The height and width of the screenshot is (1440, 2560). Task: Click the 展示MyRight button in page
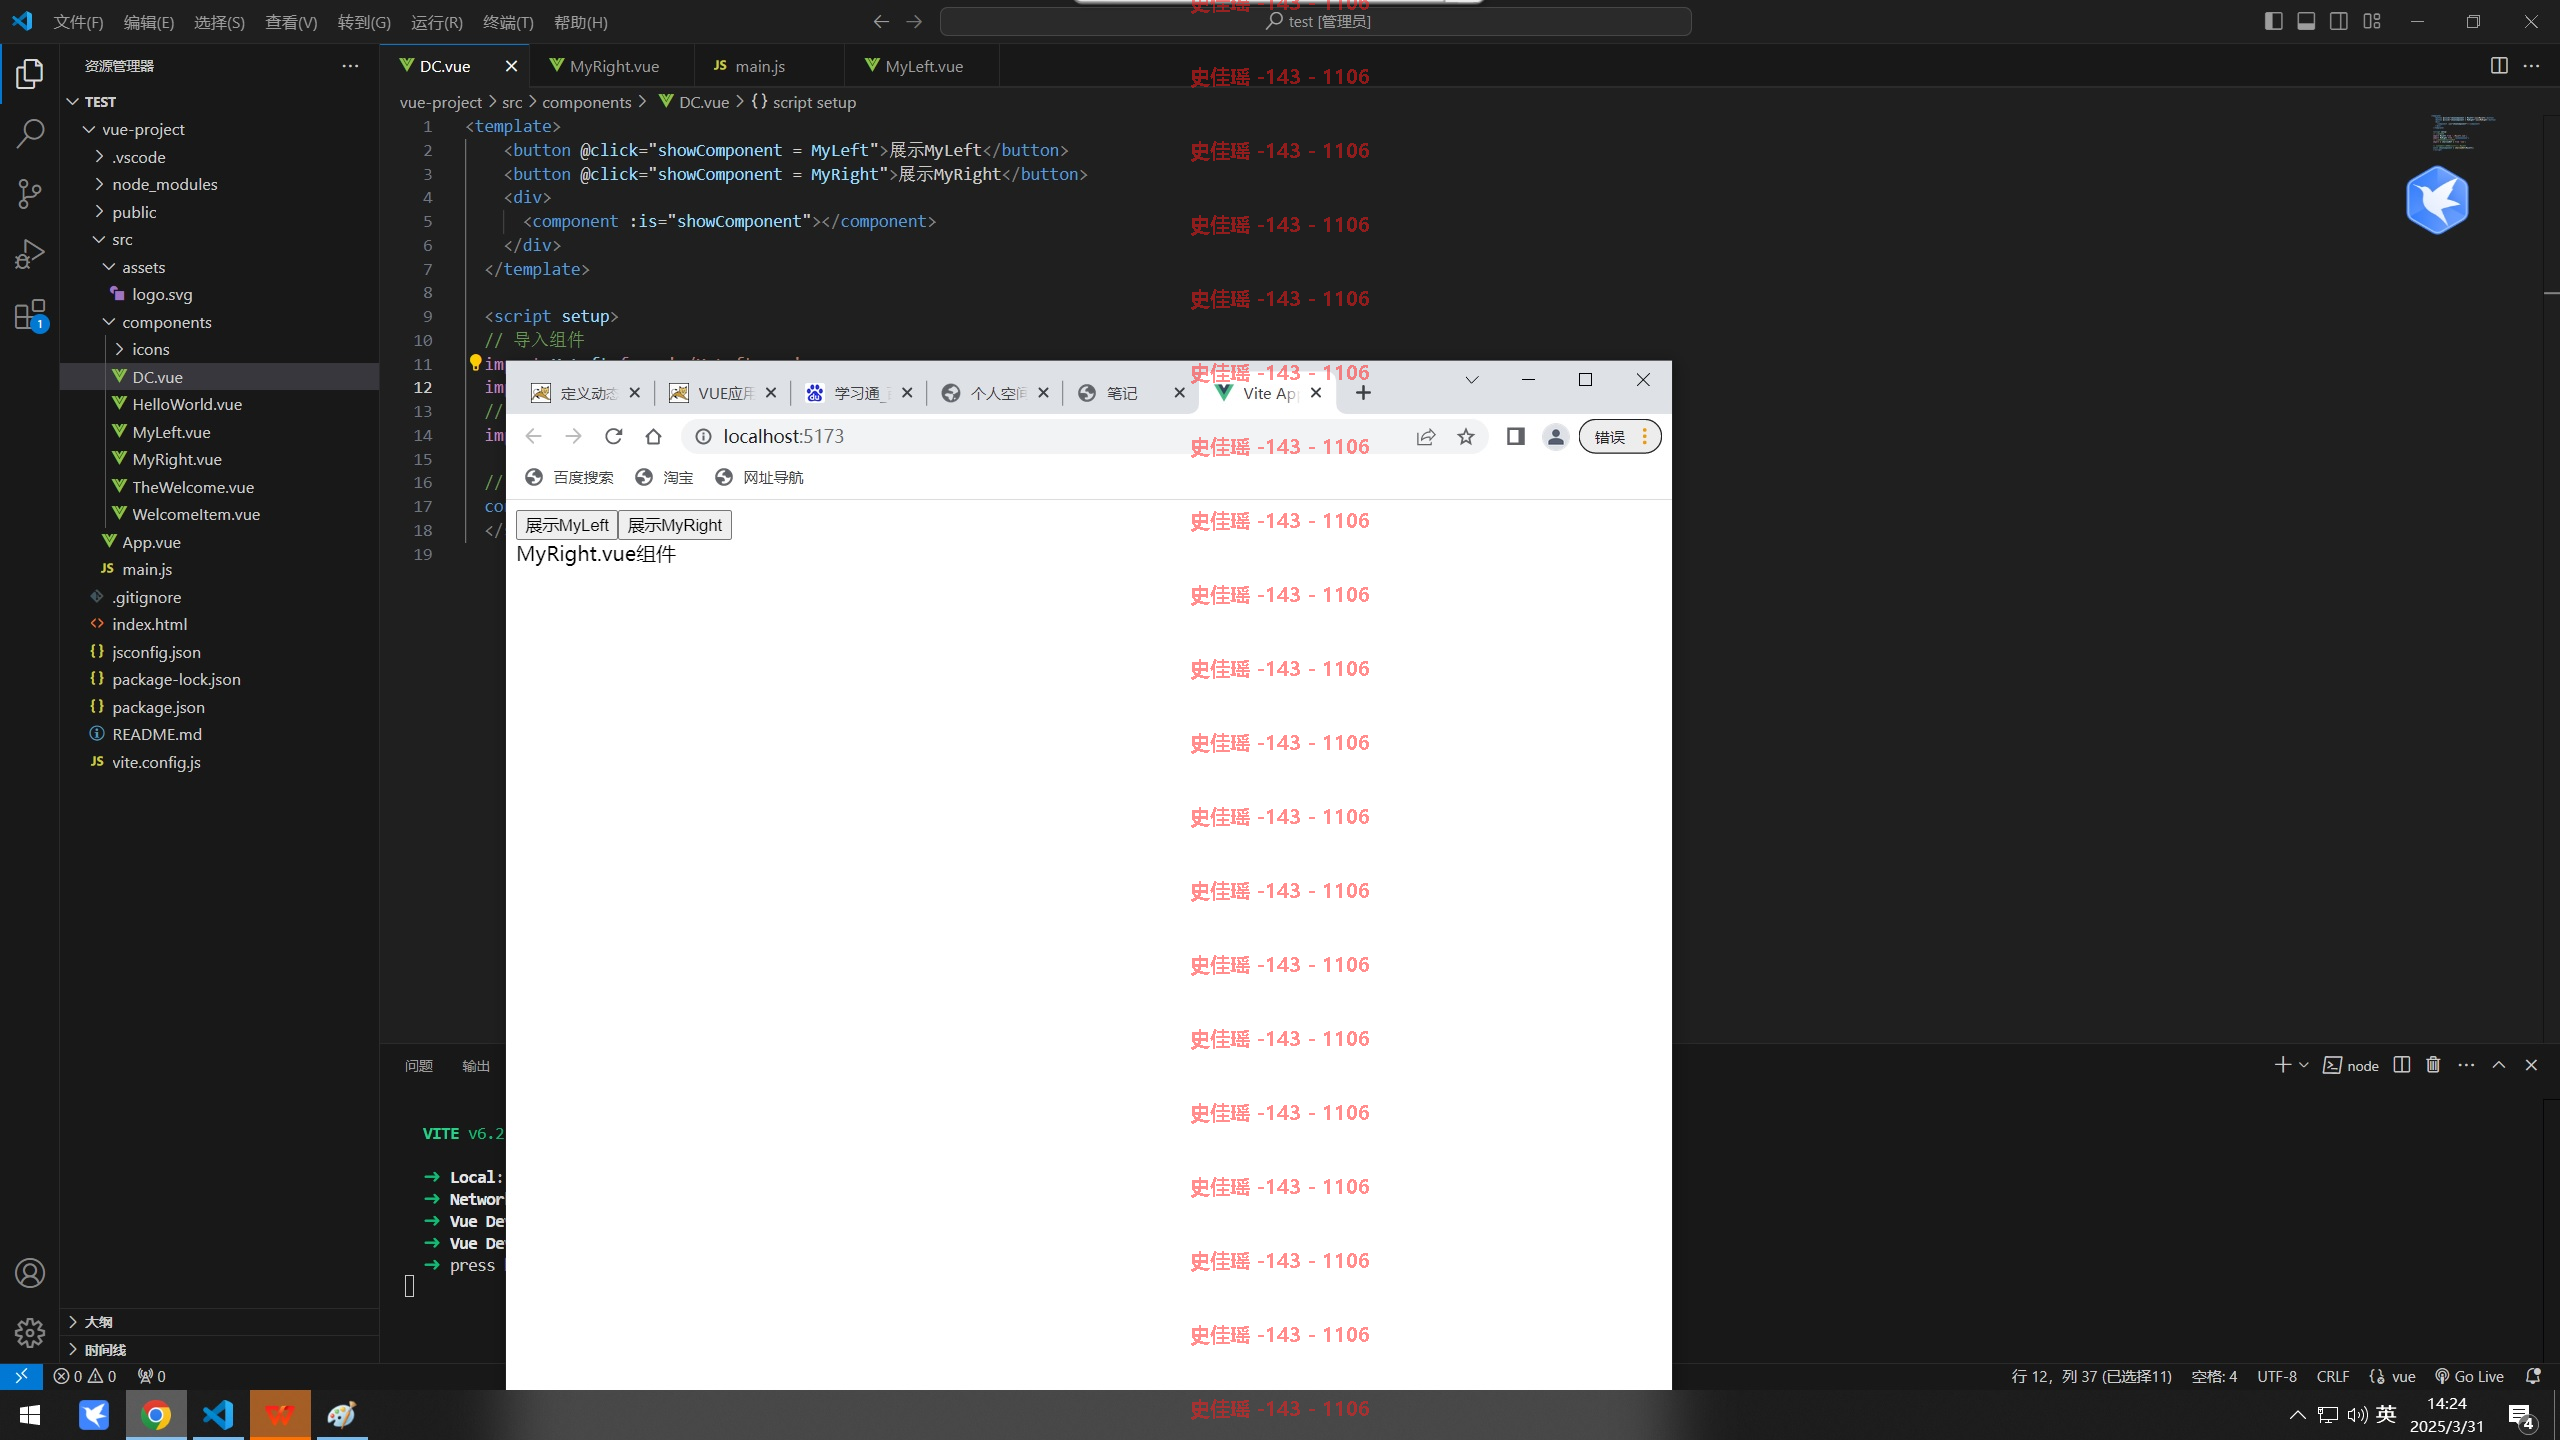coord(675,525)
